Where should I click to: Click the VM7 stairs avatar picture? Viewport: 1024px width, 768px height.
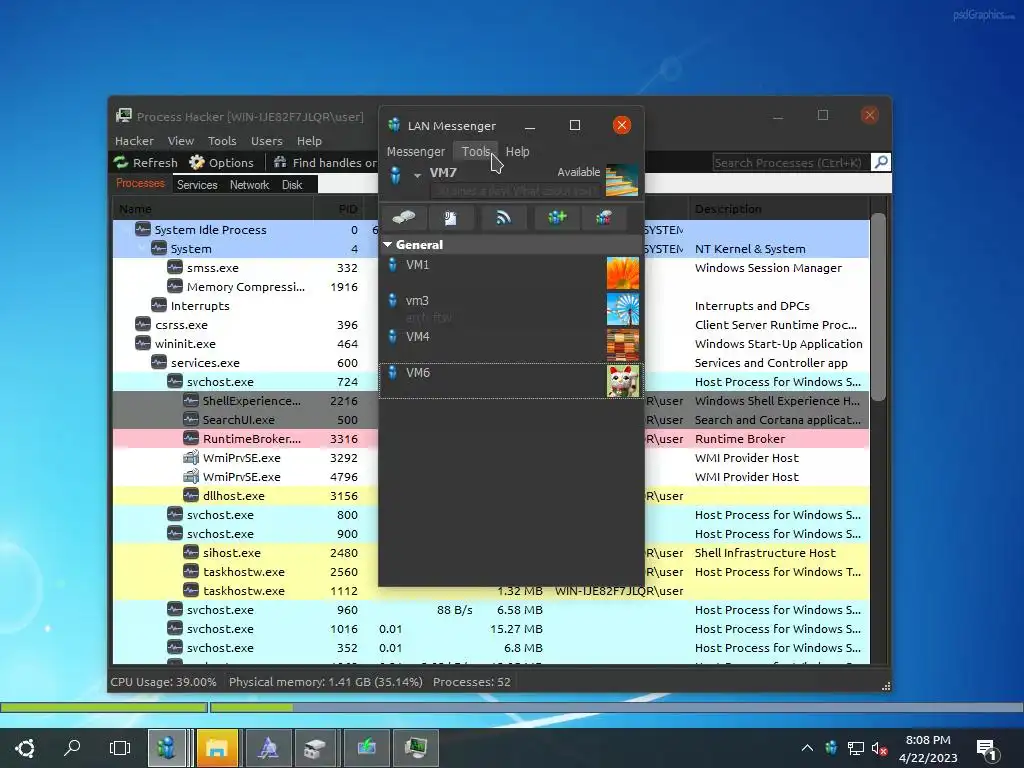click(622, 180)
